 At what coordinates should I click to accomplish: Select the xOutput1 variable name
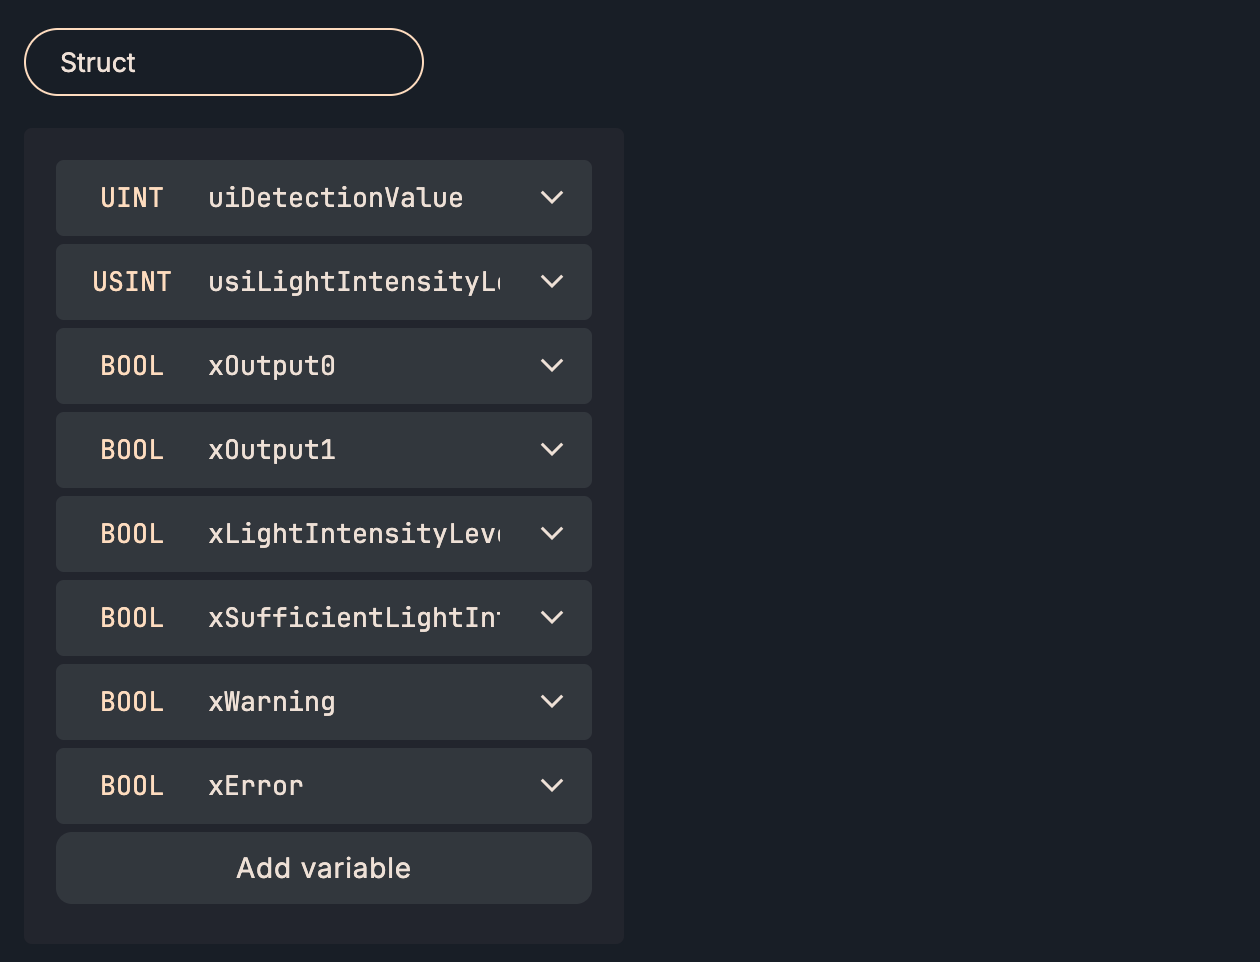272,450
